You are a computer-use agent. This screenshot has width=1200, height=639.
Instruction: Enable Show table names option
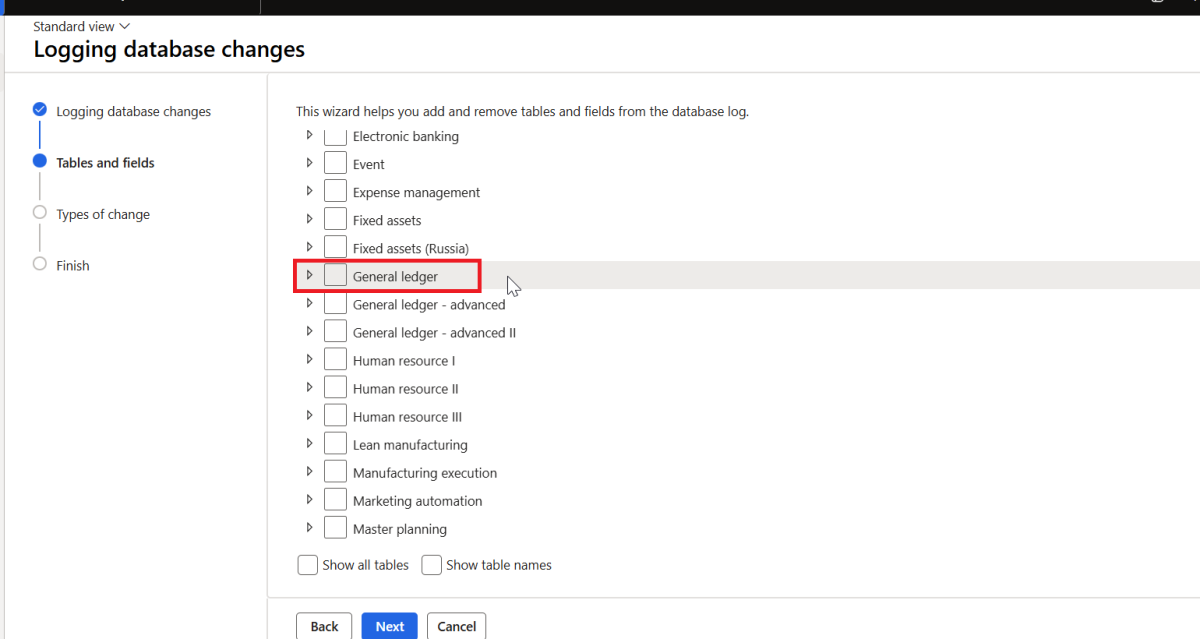point(432,566)
